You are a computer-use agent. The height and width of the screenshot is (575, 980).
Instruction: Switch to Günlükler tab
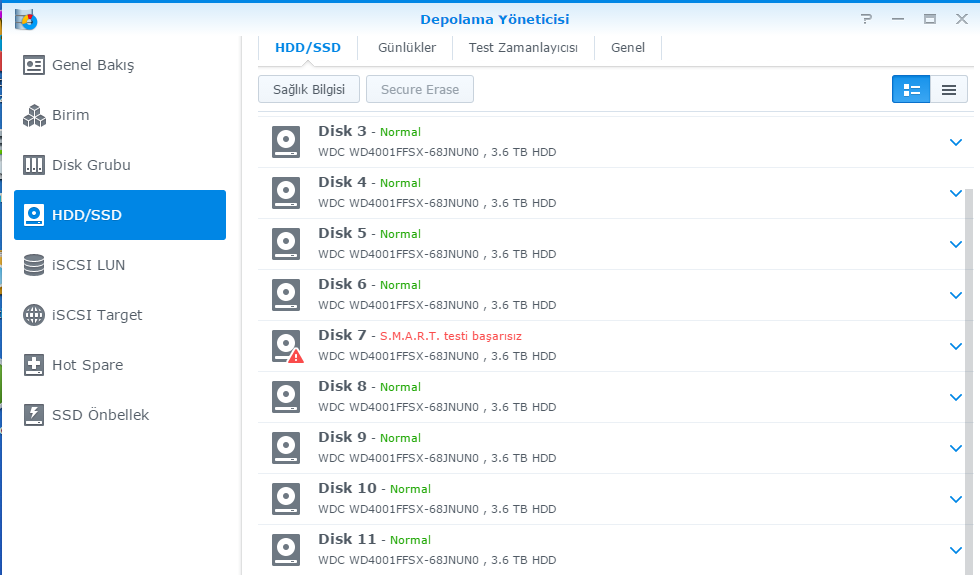(x=406, y=47)
